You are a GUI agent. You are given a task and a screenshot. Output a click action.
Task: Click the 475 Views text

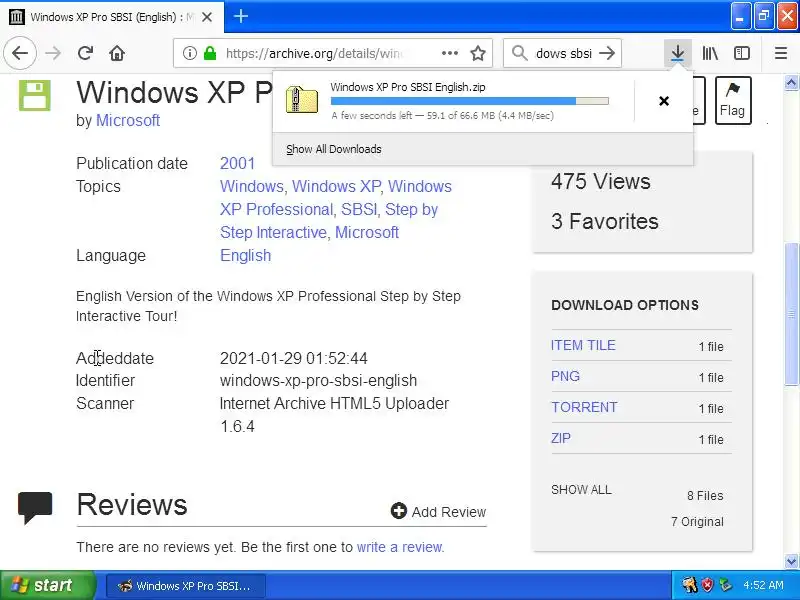click(601, 181)
